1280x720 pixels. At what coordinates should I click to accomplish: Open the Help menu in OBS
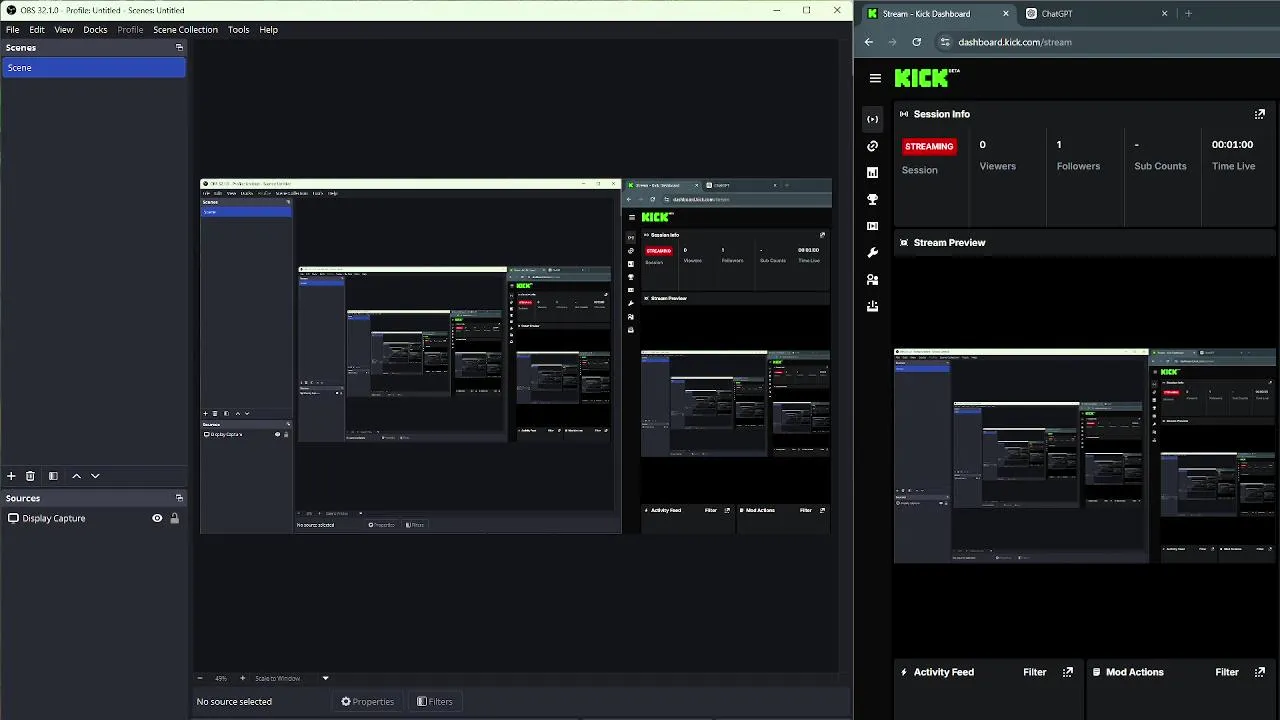pos(269,29)
